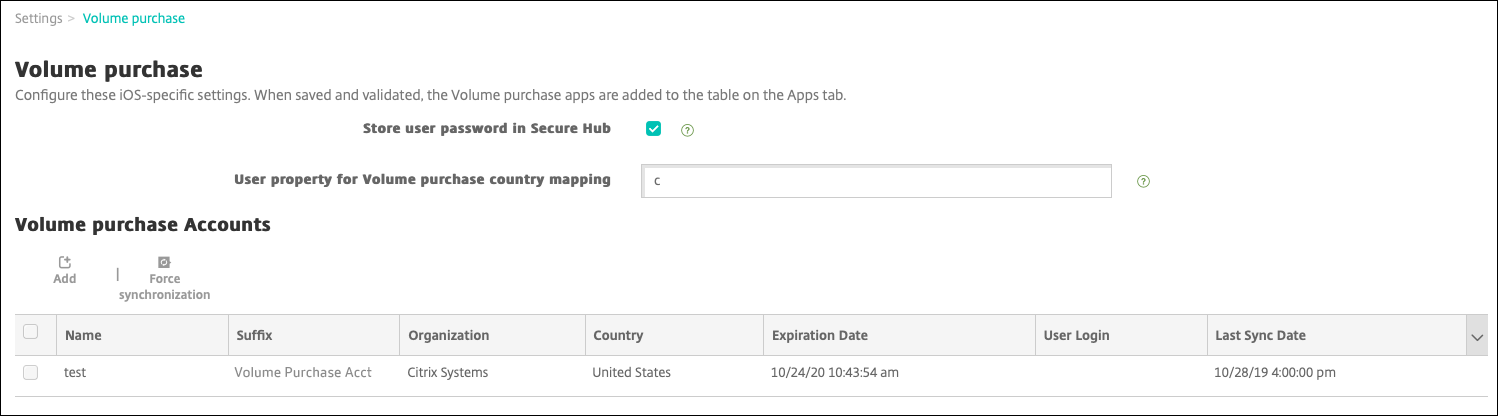Image resolution: width=1498 pixels, height=416 pixels.
Task: Tick the checkbox for test account row
Action: tap(30, 372)
